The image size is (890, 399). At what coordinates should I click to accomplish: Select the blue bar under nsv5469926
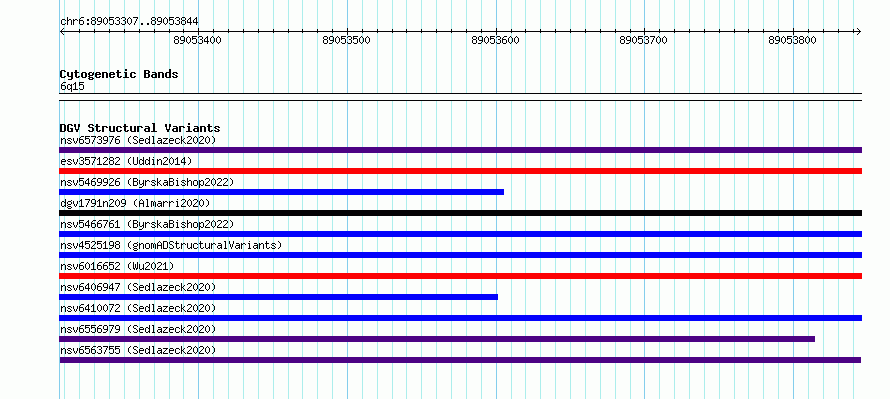[x=282, y=192]
